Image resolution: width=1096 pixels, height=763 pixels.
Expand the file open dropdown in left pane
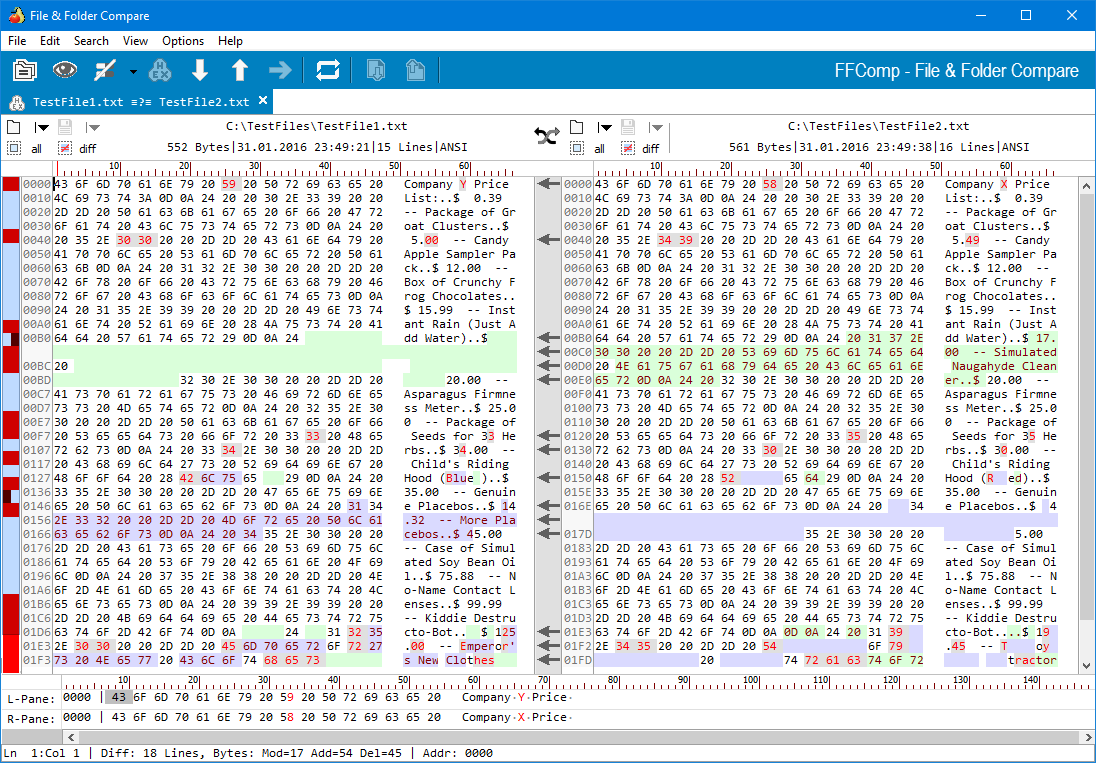[x=40, y=127]
